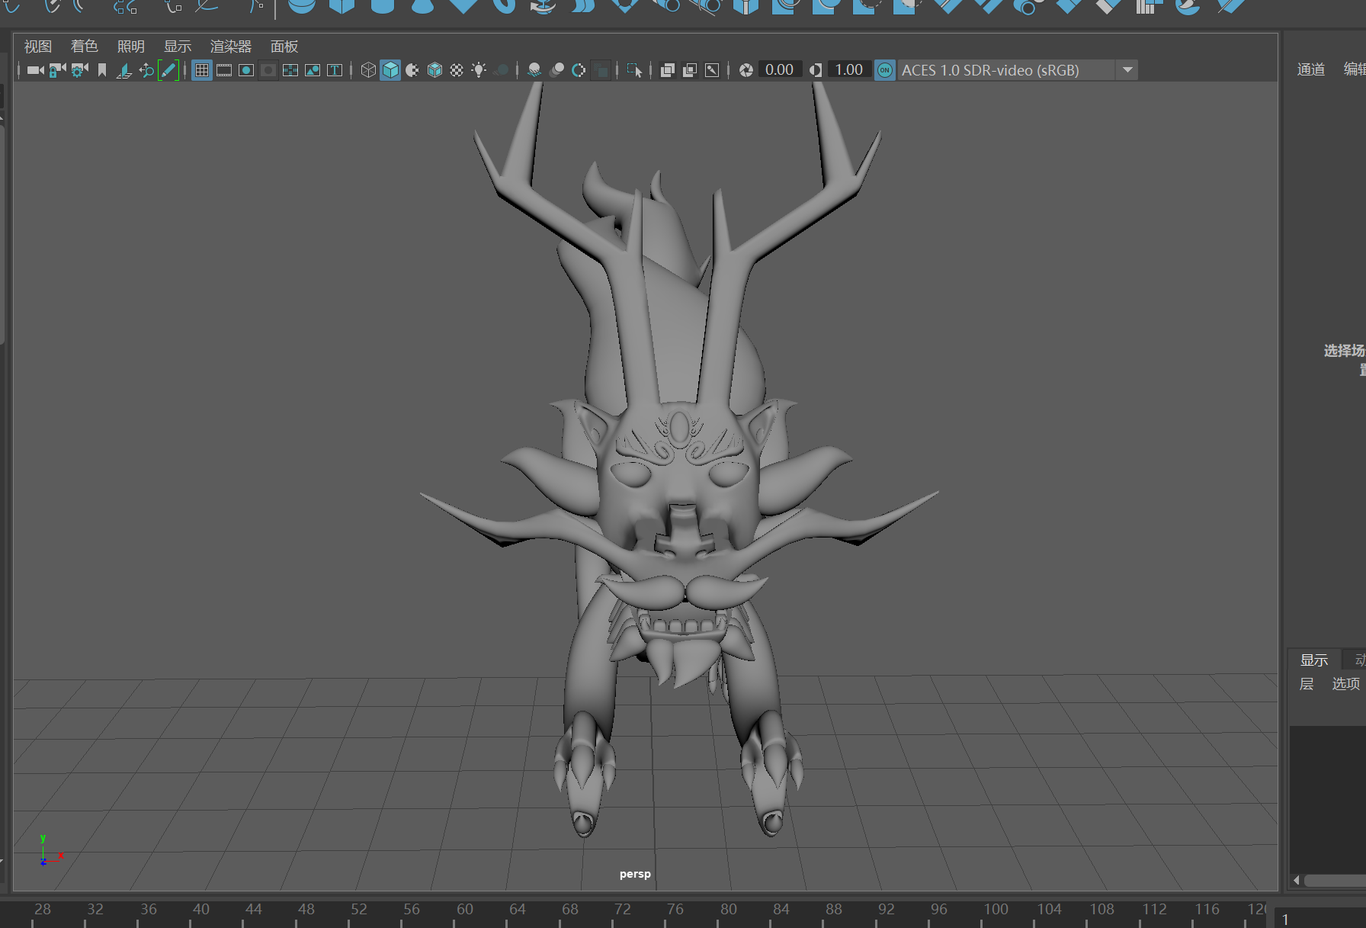Screen dimensions: 1366x928
Task: Click the Grease Pencil icon
Action: tap(168, 70)
